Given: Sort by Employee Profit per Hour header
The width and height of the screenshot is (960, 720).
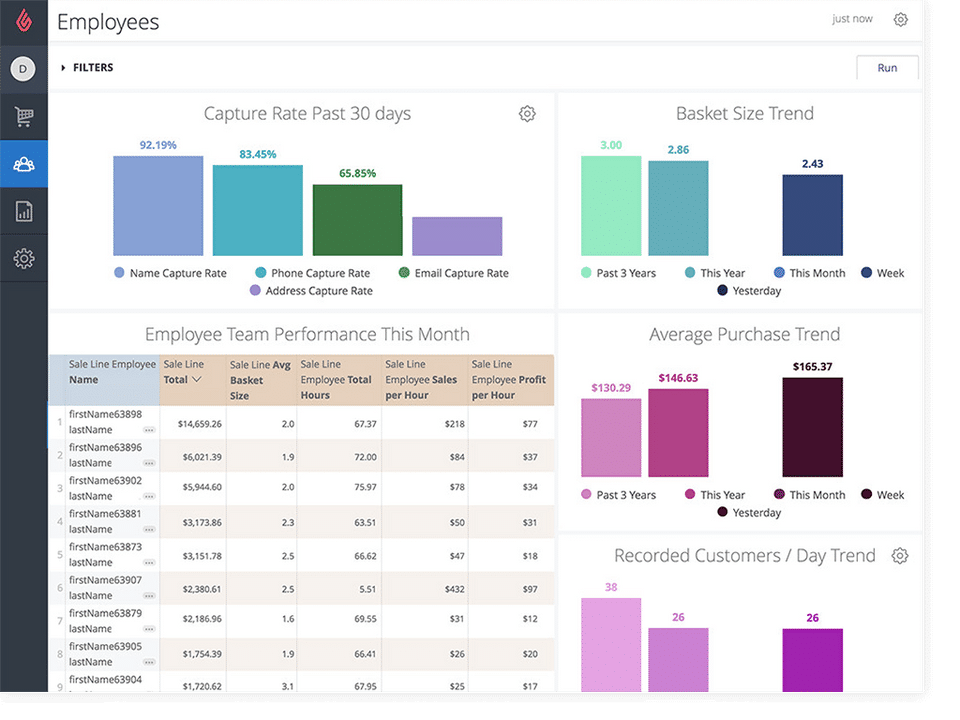Looking at the screenshot, I should coord(509,380).
